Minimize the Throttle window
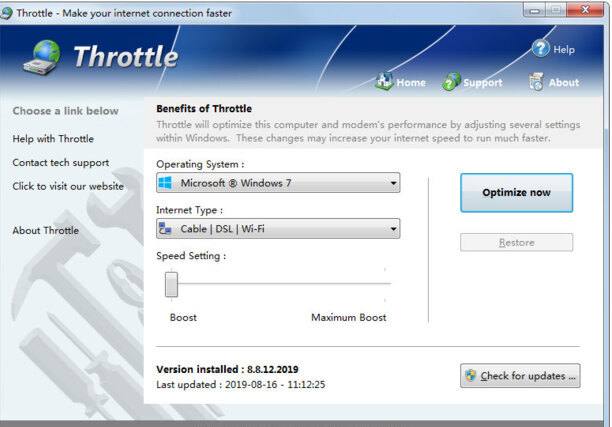612x427 pixels. pyautogui.click(x=534, y=10)
